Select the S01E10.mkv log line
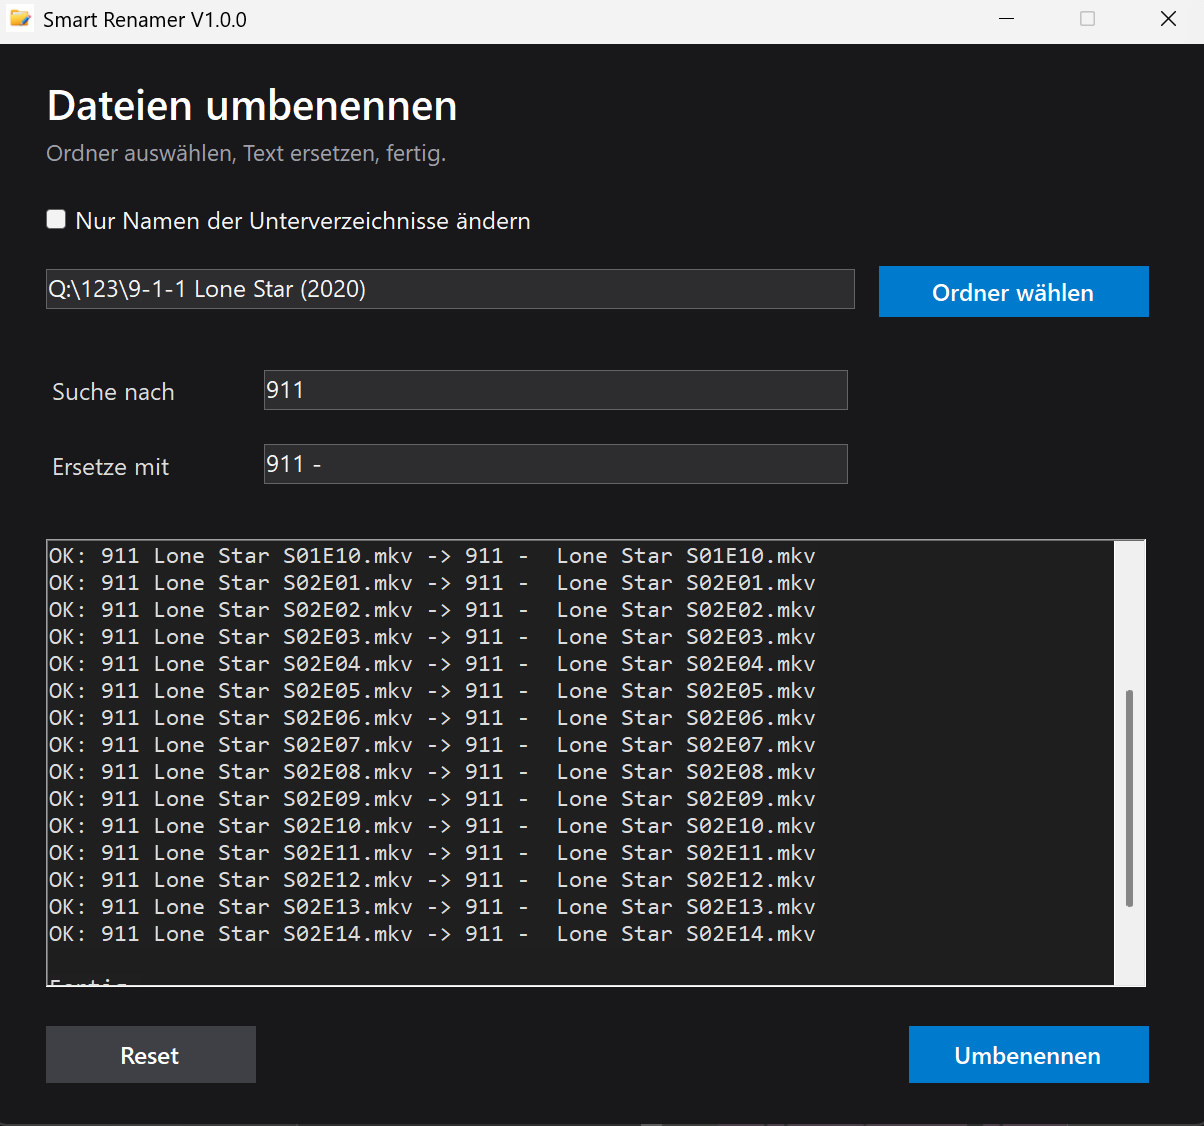This screenshot has height=1126, width=1204. pos(432,556)
